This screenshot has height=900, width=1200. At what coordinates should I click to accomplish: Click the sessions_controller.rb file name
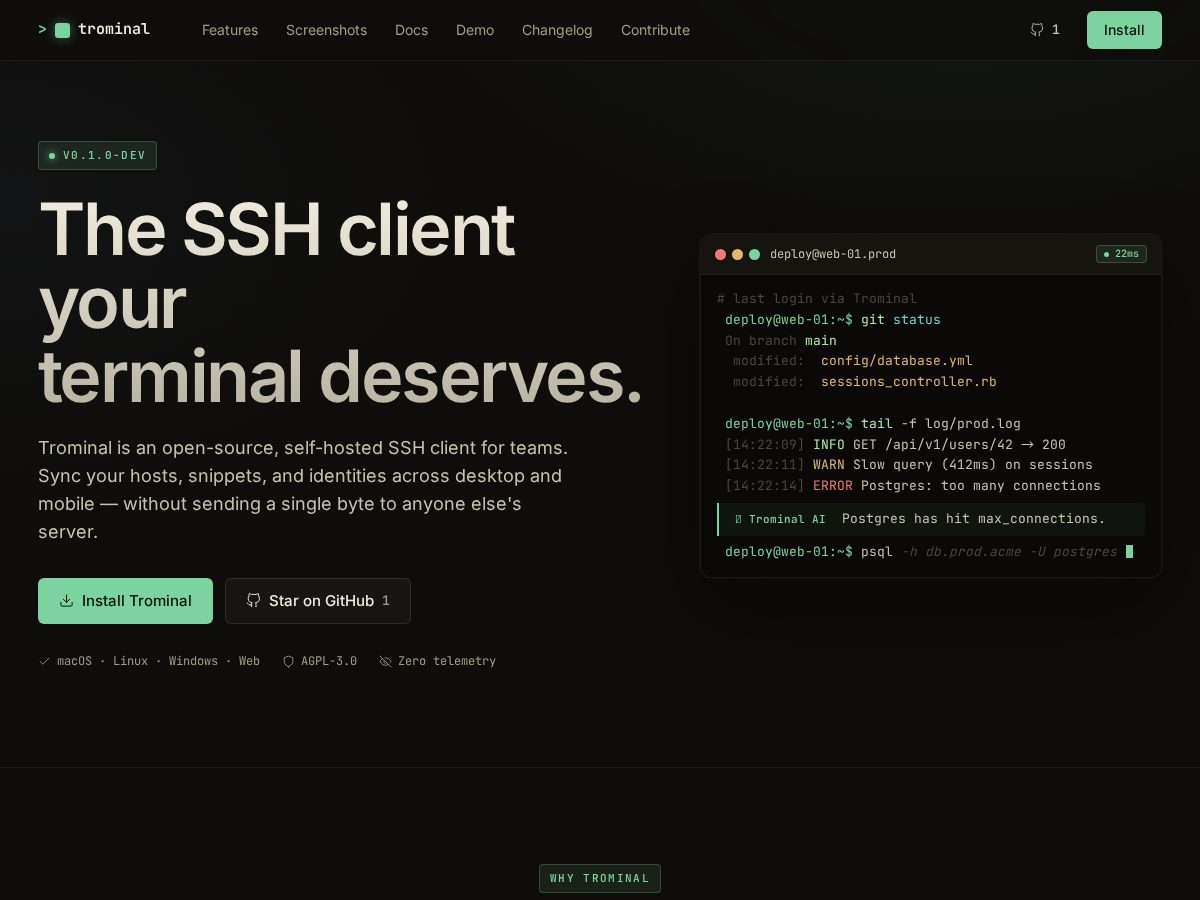pyautogui.click(x=909, y=382)
